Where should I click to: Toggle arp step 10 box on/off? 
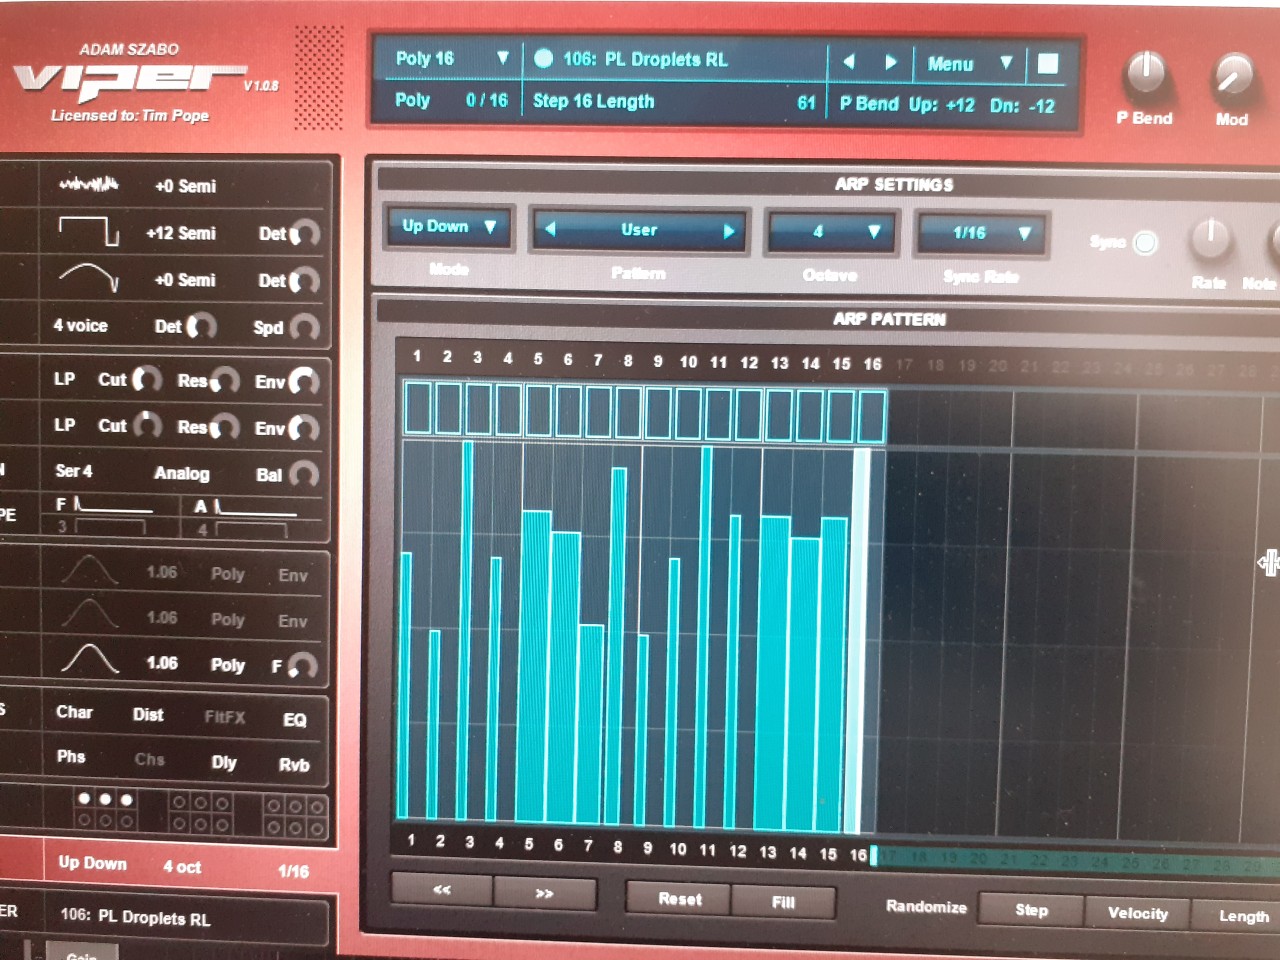[688, 413]
